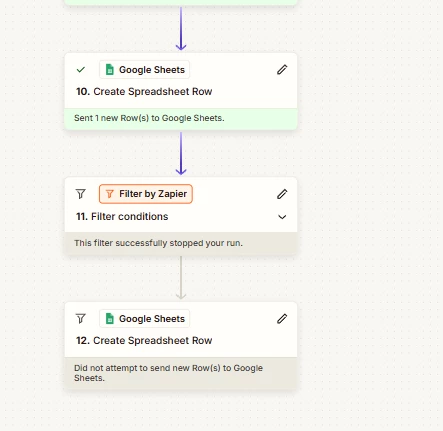Viewport: 443px width, 431px height.
Task: Click 'Did not attempt to send' status message
Action: click(x=168, y=373)
